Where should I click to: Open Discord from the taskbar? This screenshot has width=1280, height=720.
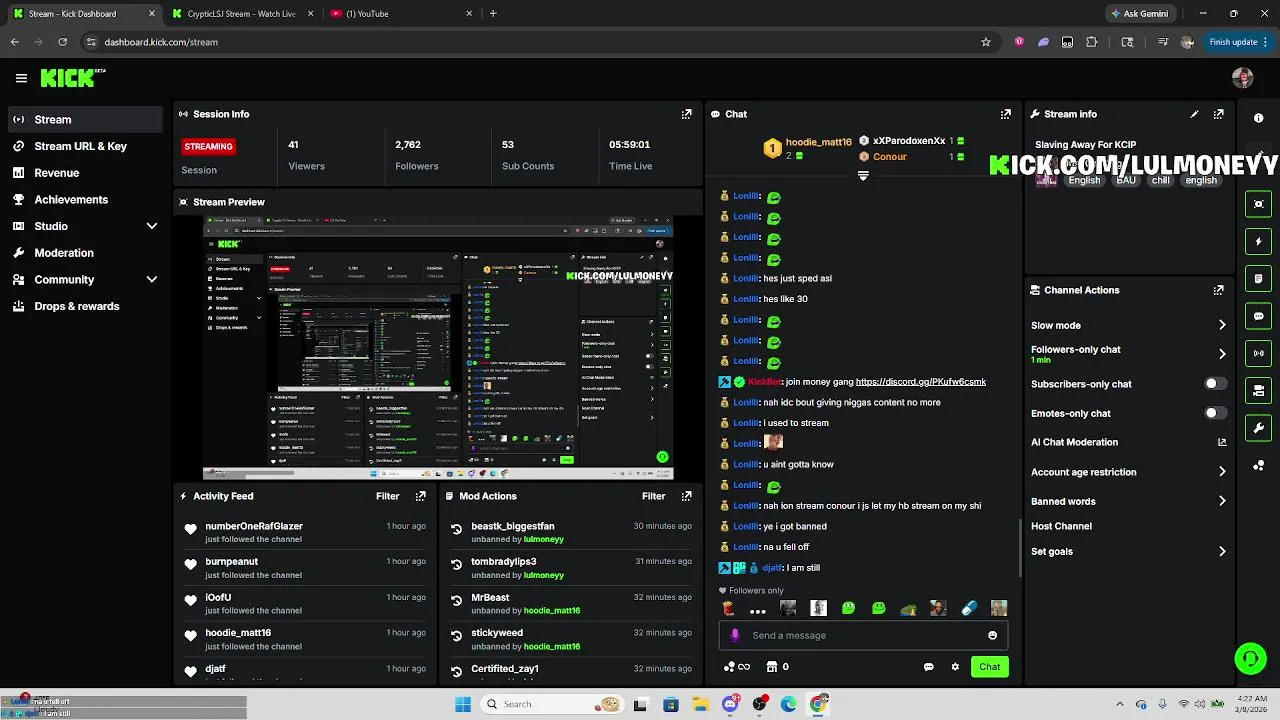pyautogui.click(x=730, y=704)
